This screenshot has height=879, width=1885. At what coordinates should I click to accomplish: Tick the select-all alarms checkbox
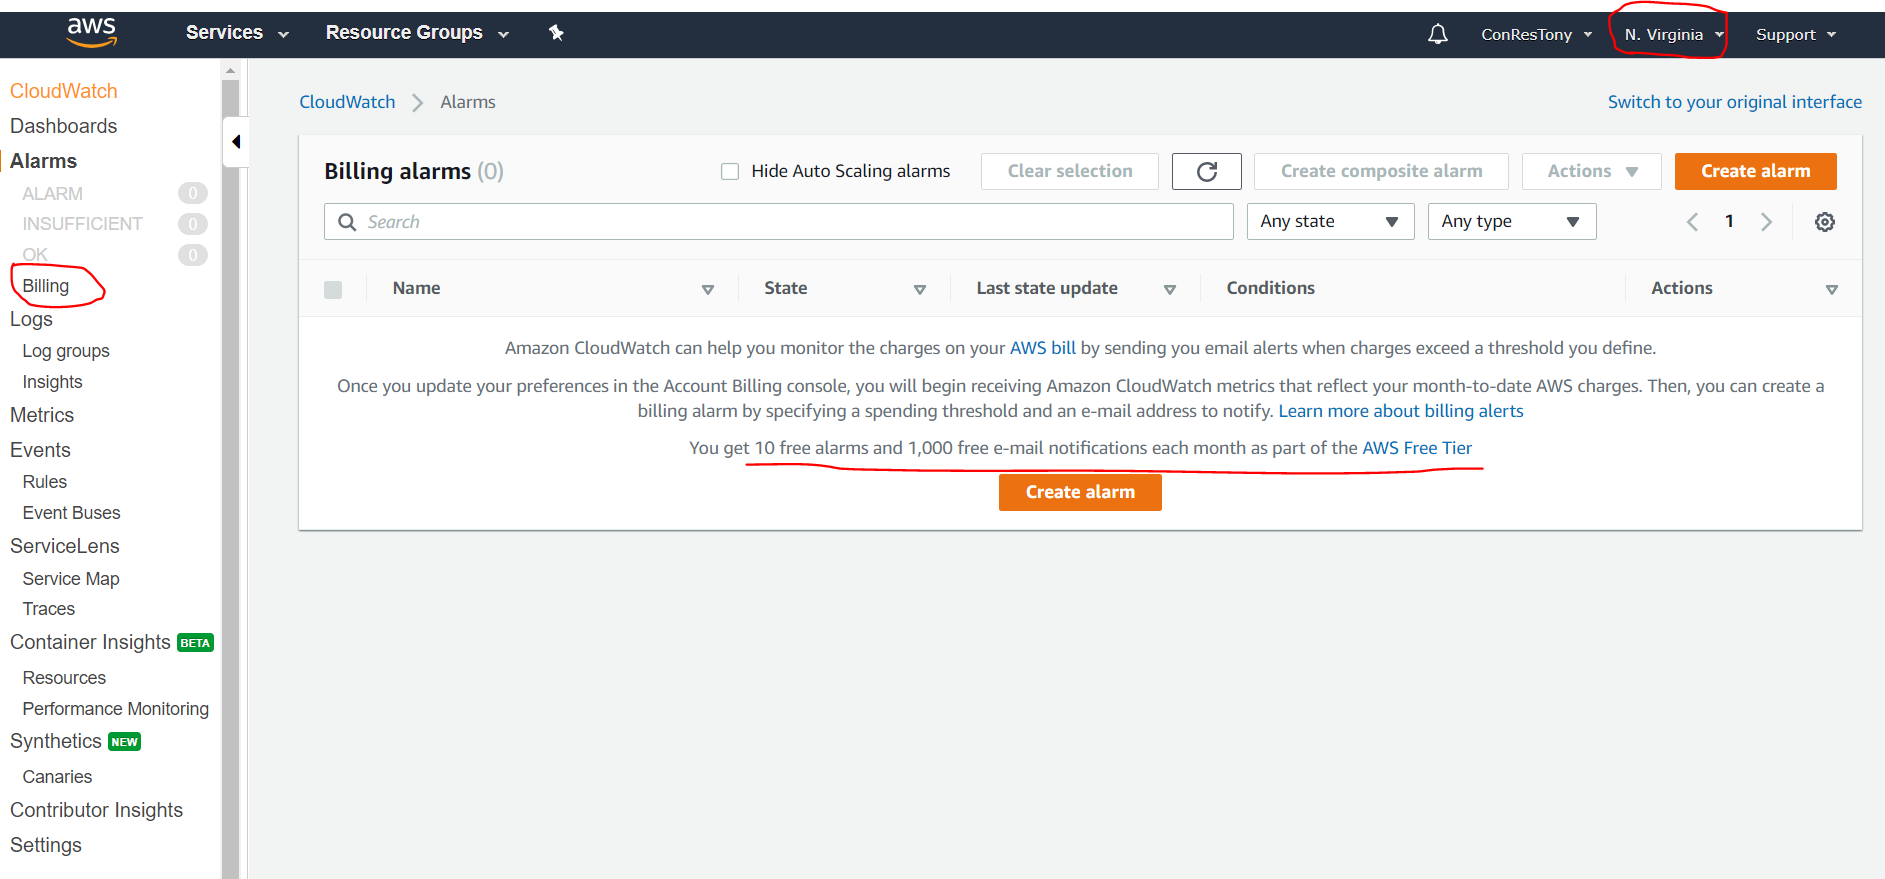333,289
